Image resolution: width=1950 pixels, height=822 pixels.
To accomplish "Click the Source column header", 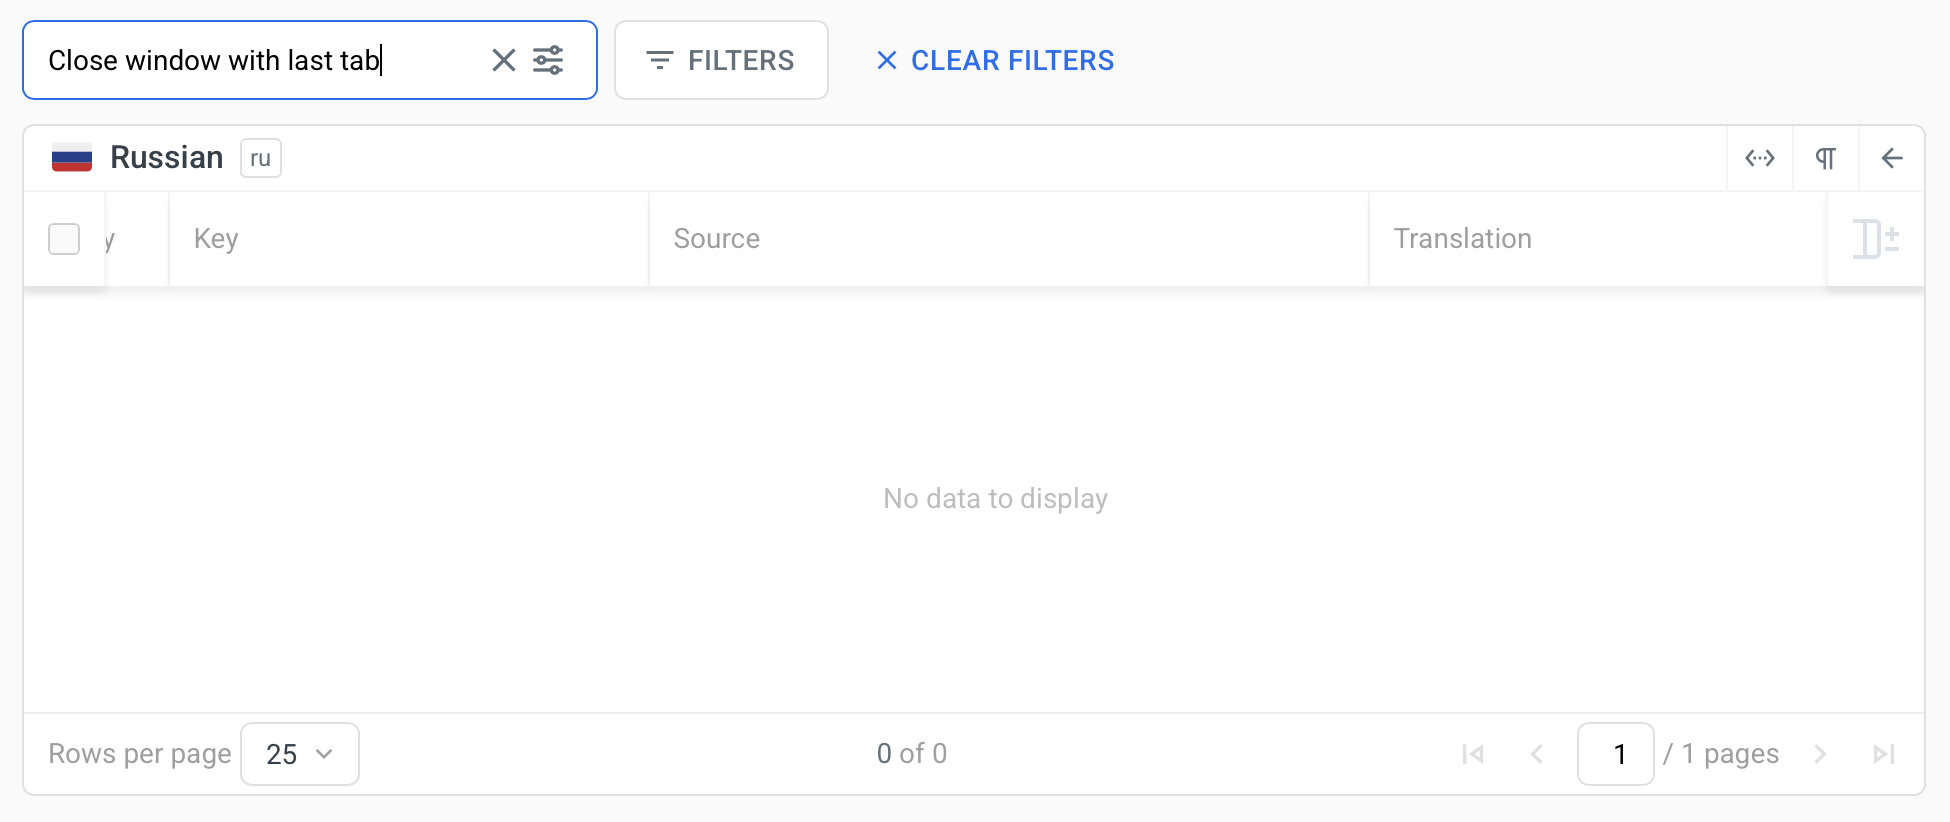I will click(x=717, y=239).
